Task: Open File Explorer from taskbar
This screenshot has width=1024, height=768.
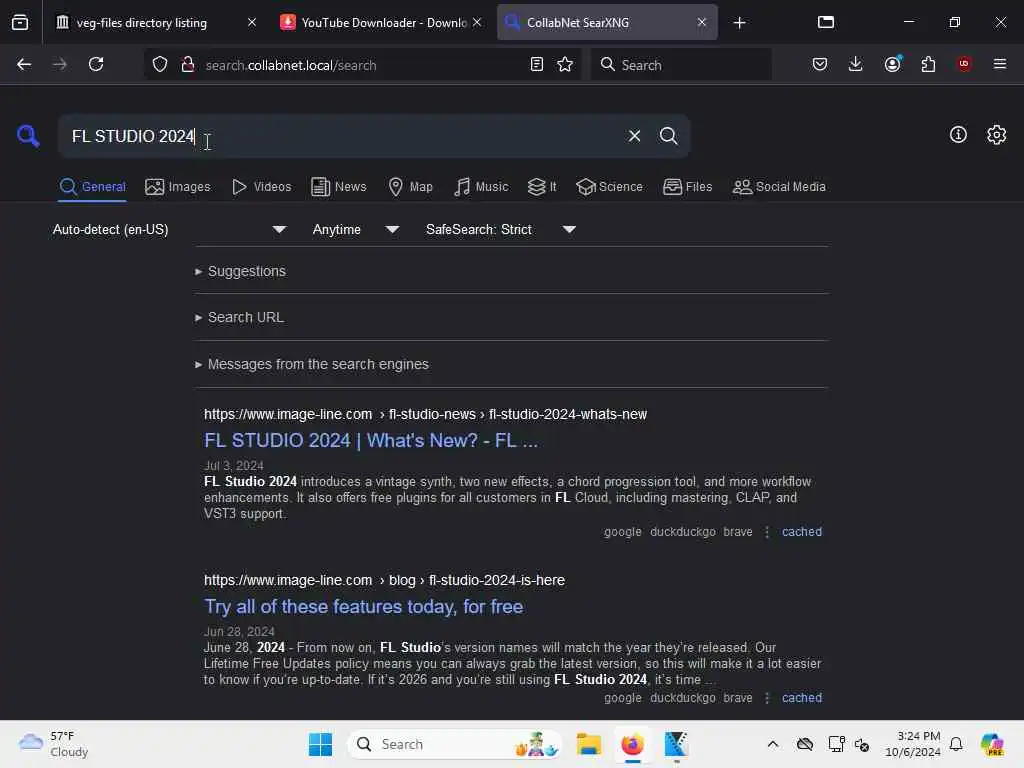Action: pos(588,744)
